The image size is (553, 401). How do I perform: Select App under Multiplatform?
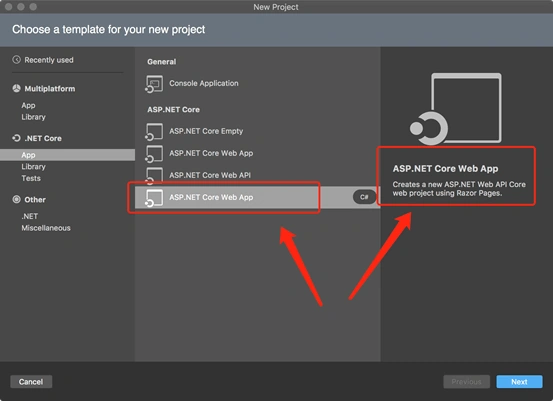coord(28,105)
